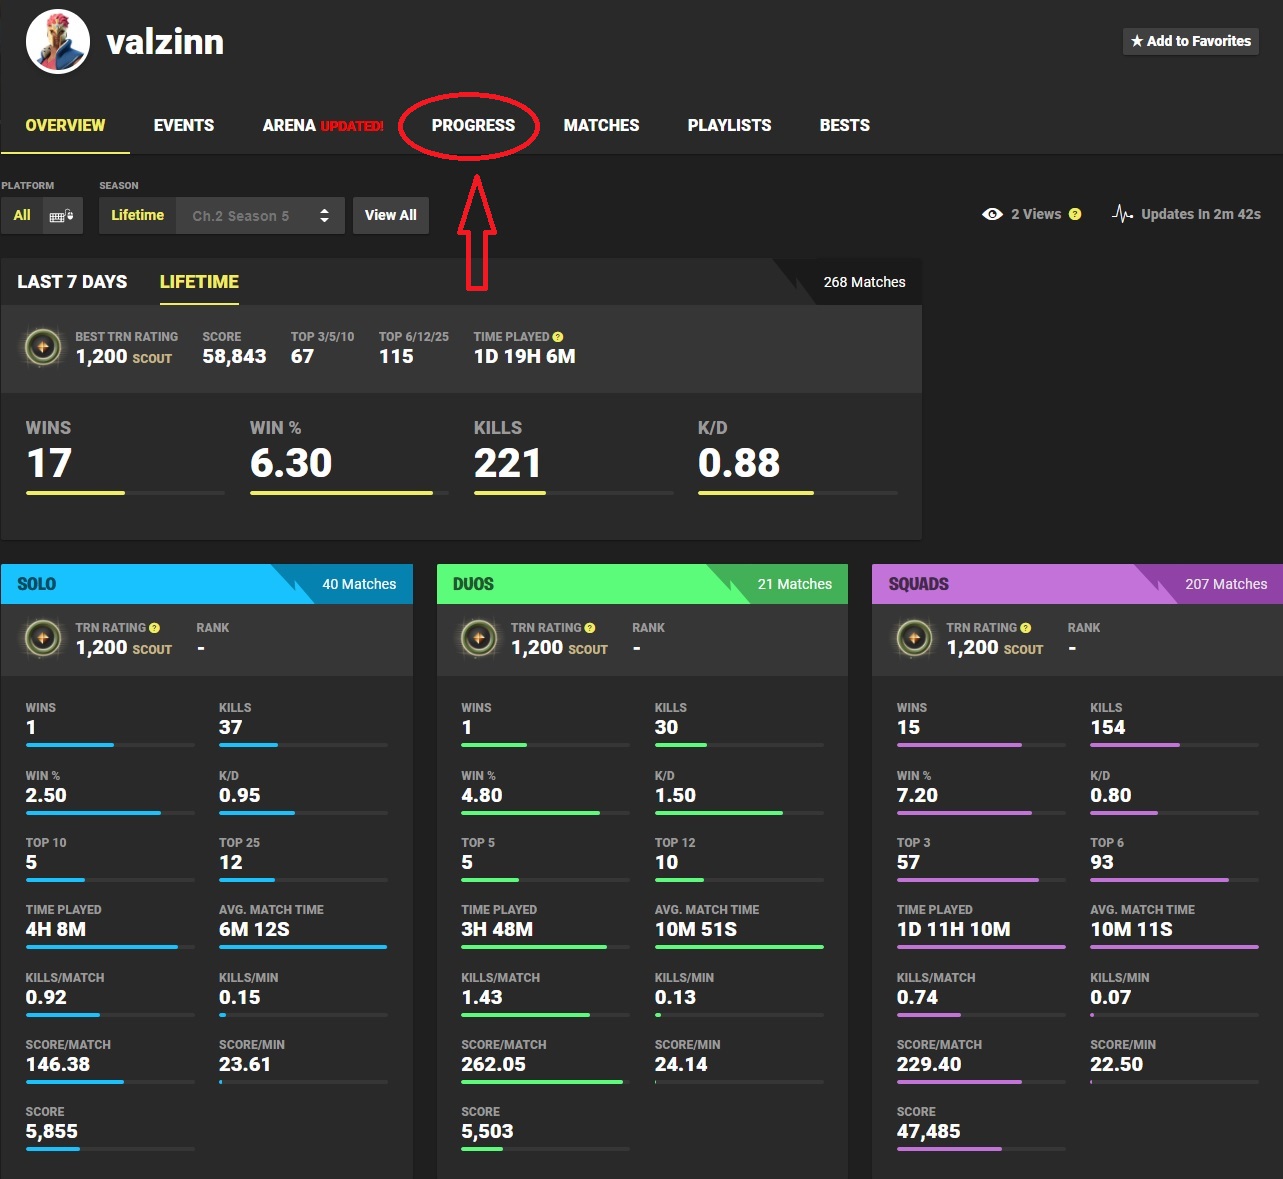Click the Solo Score value 5,855
Viewport: 1283px width, 1179px height.
click(52, 1131)
